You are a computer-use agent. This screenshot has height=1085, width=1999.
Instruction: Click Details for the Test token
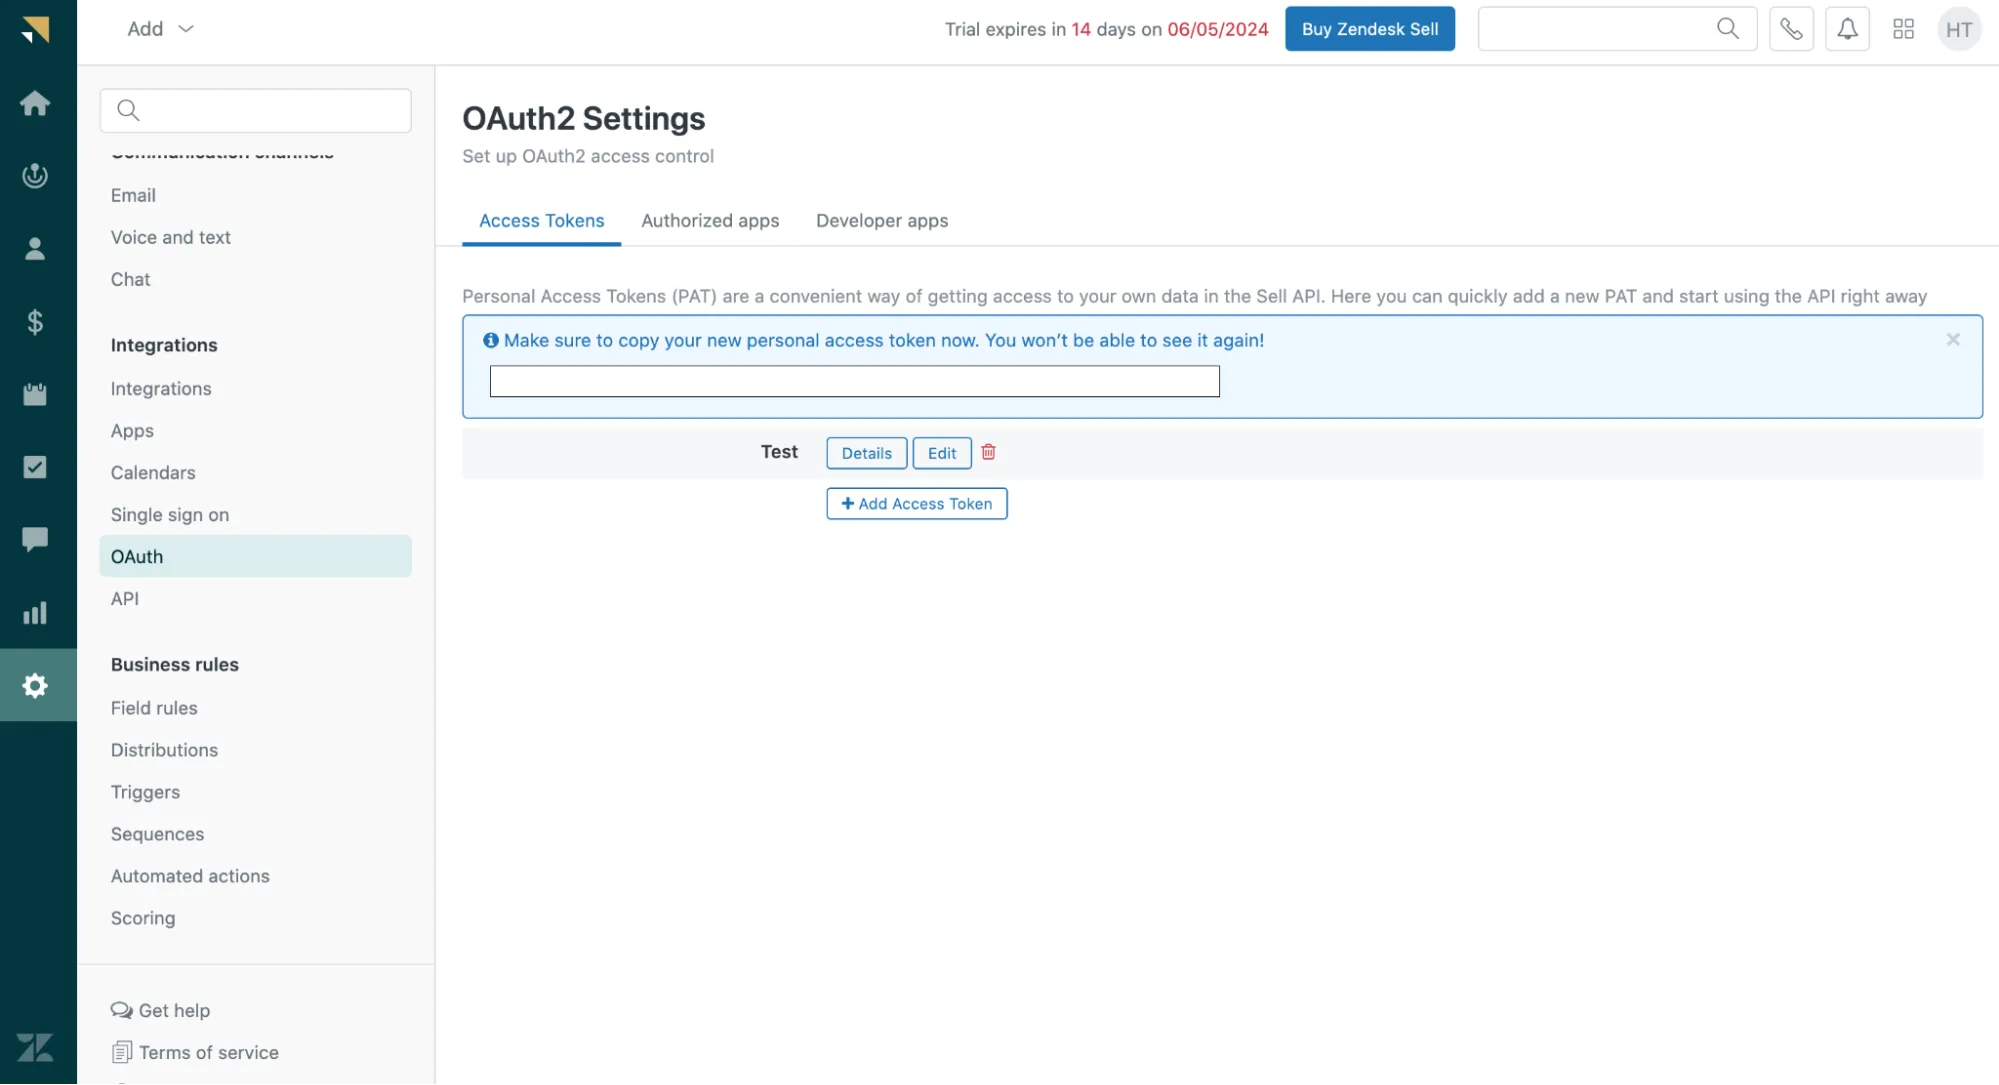click(867, 453)
